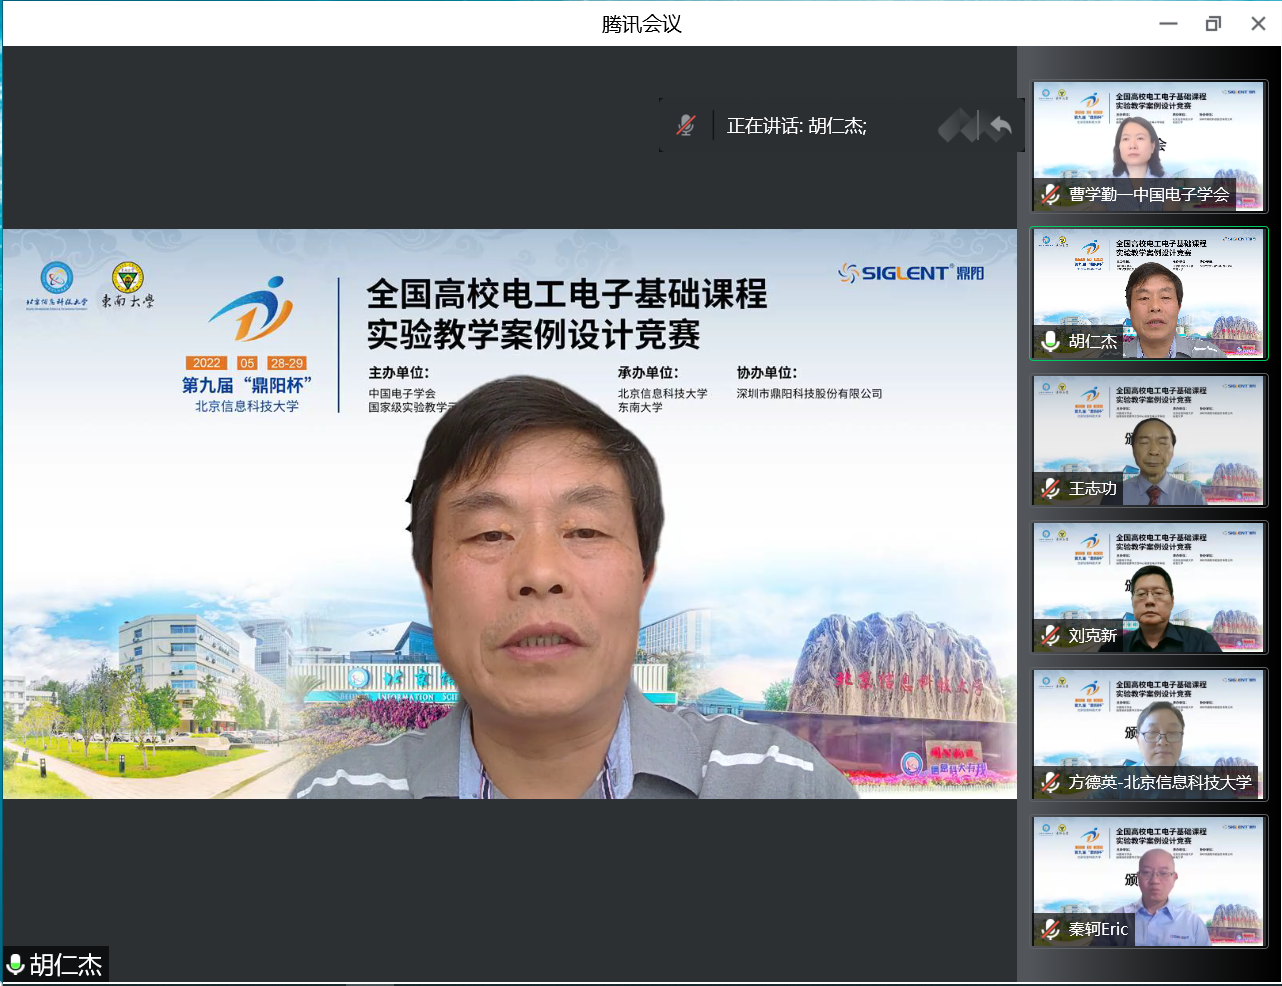The height and width of the screenshot is (986, 1282).
Task: Click muted mic icon beside 刘克新
Action: pos(1050,636)
